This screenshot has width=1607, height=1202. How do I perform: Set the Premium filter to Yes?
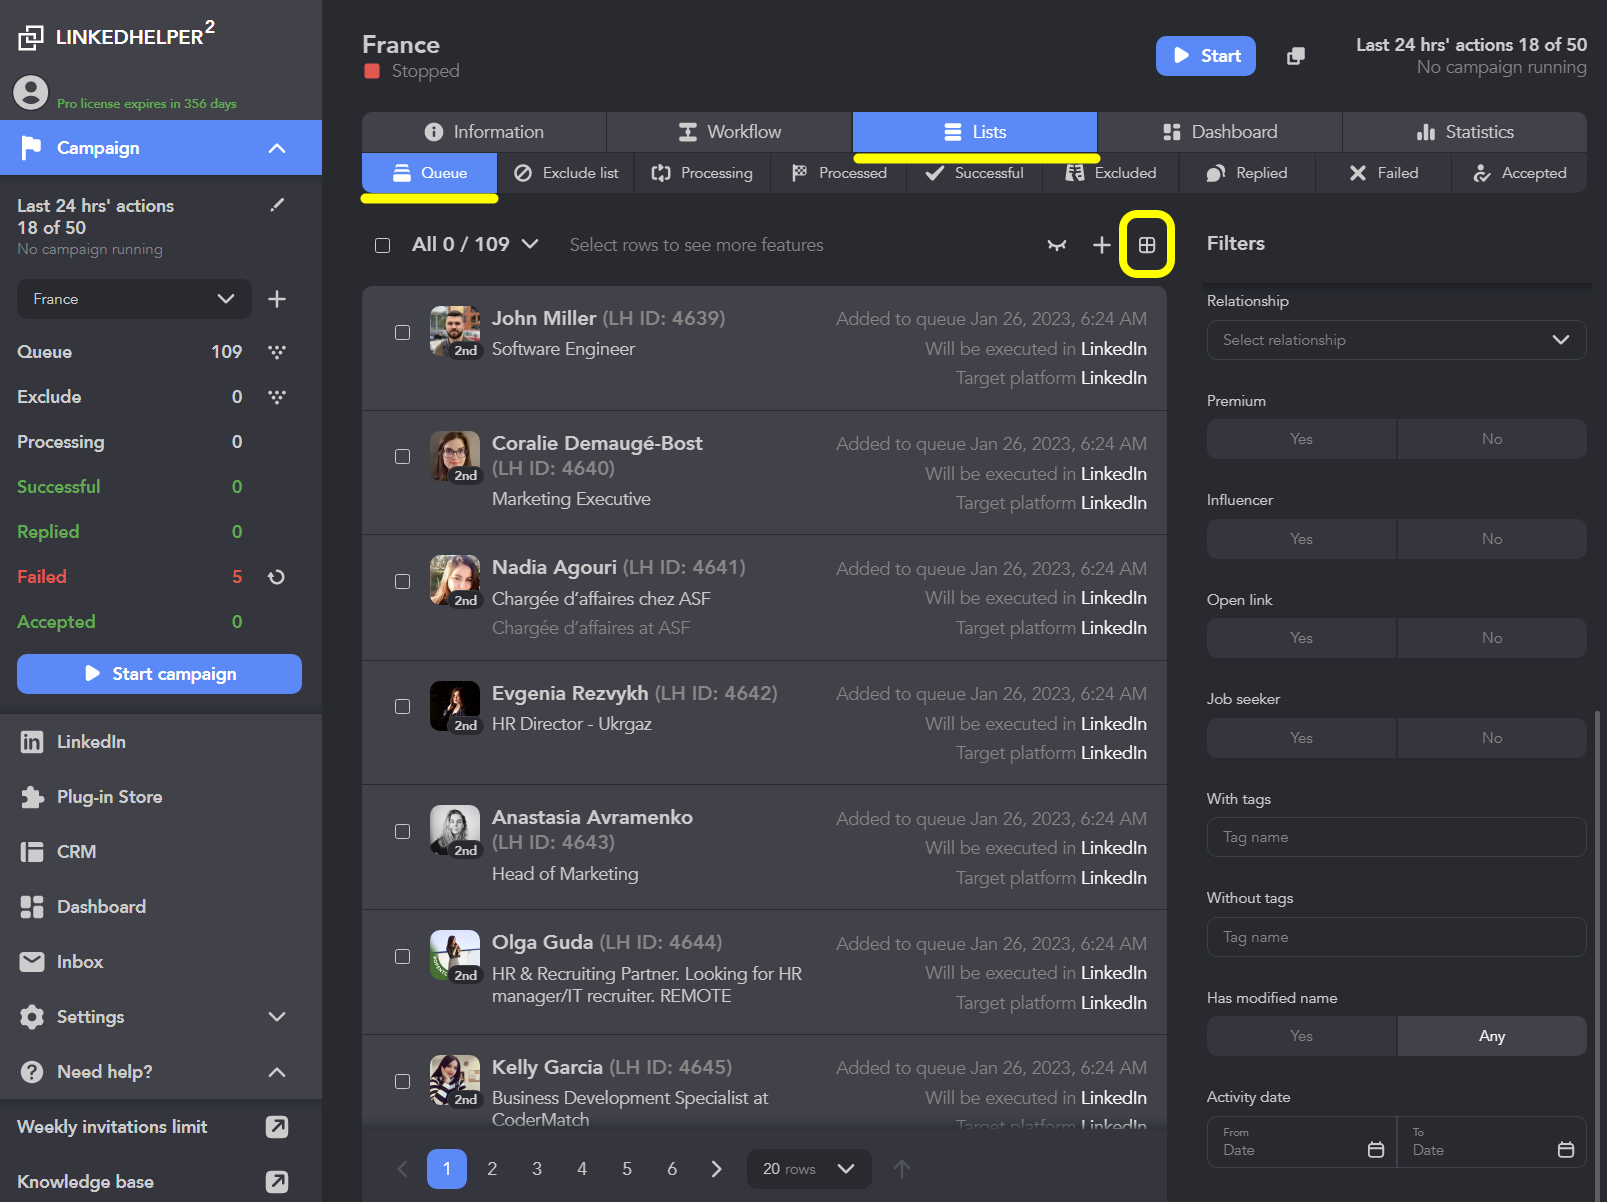1301,439
